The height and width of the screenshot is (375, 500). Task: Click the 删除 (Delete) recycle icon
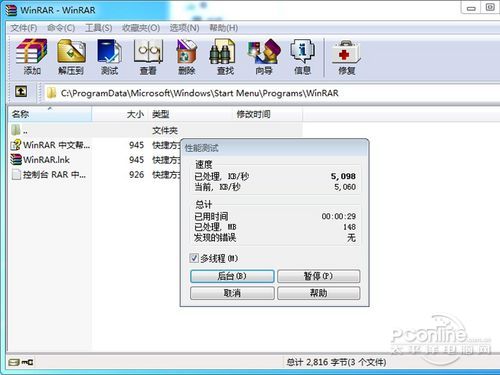click(x=187, y=56)
